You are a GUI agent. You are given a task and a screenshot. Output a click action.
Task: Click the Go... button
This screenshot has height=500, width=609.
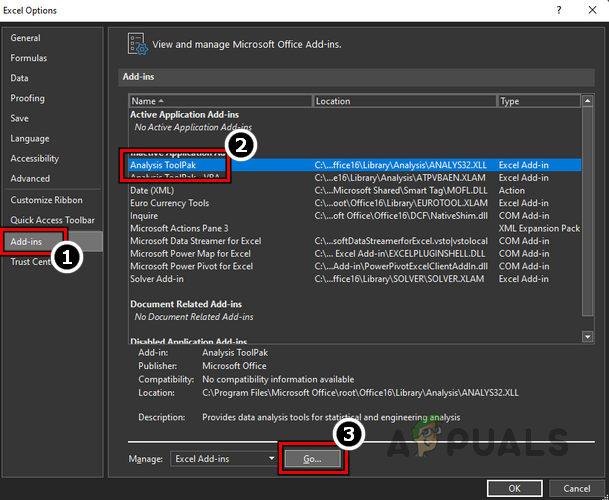(x=313, y=459)
